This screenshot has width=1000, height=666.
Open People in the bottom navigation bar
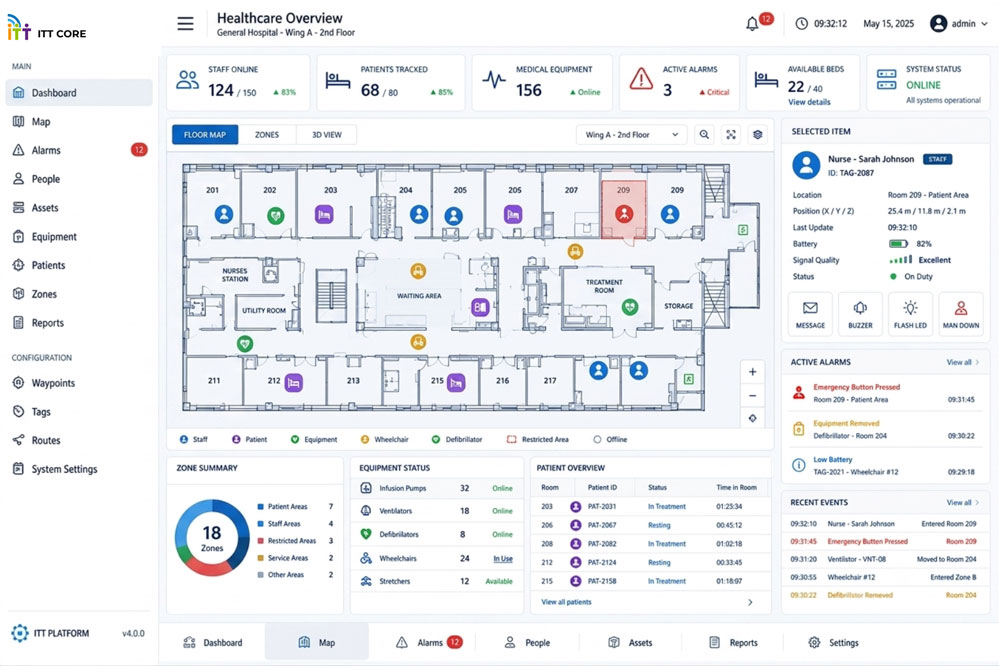click(527, 642)
